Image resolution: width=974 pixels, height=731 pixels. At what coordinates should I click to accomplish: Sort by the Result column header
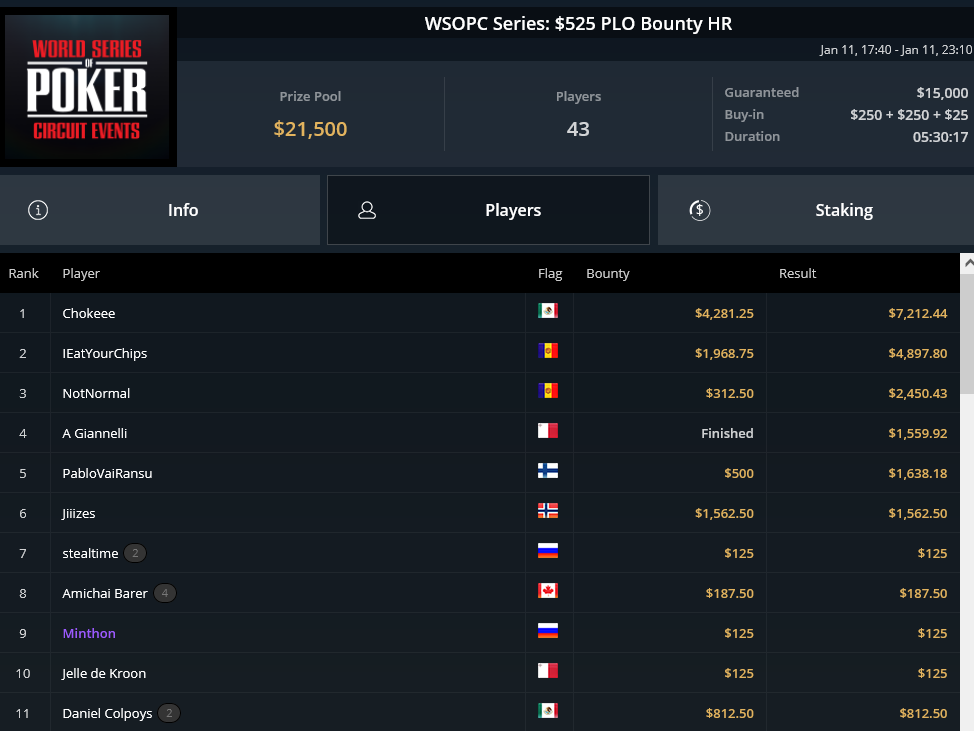click(x=797, y=273)
